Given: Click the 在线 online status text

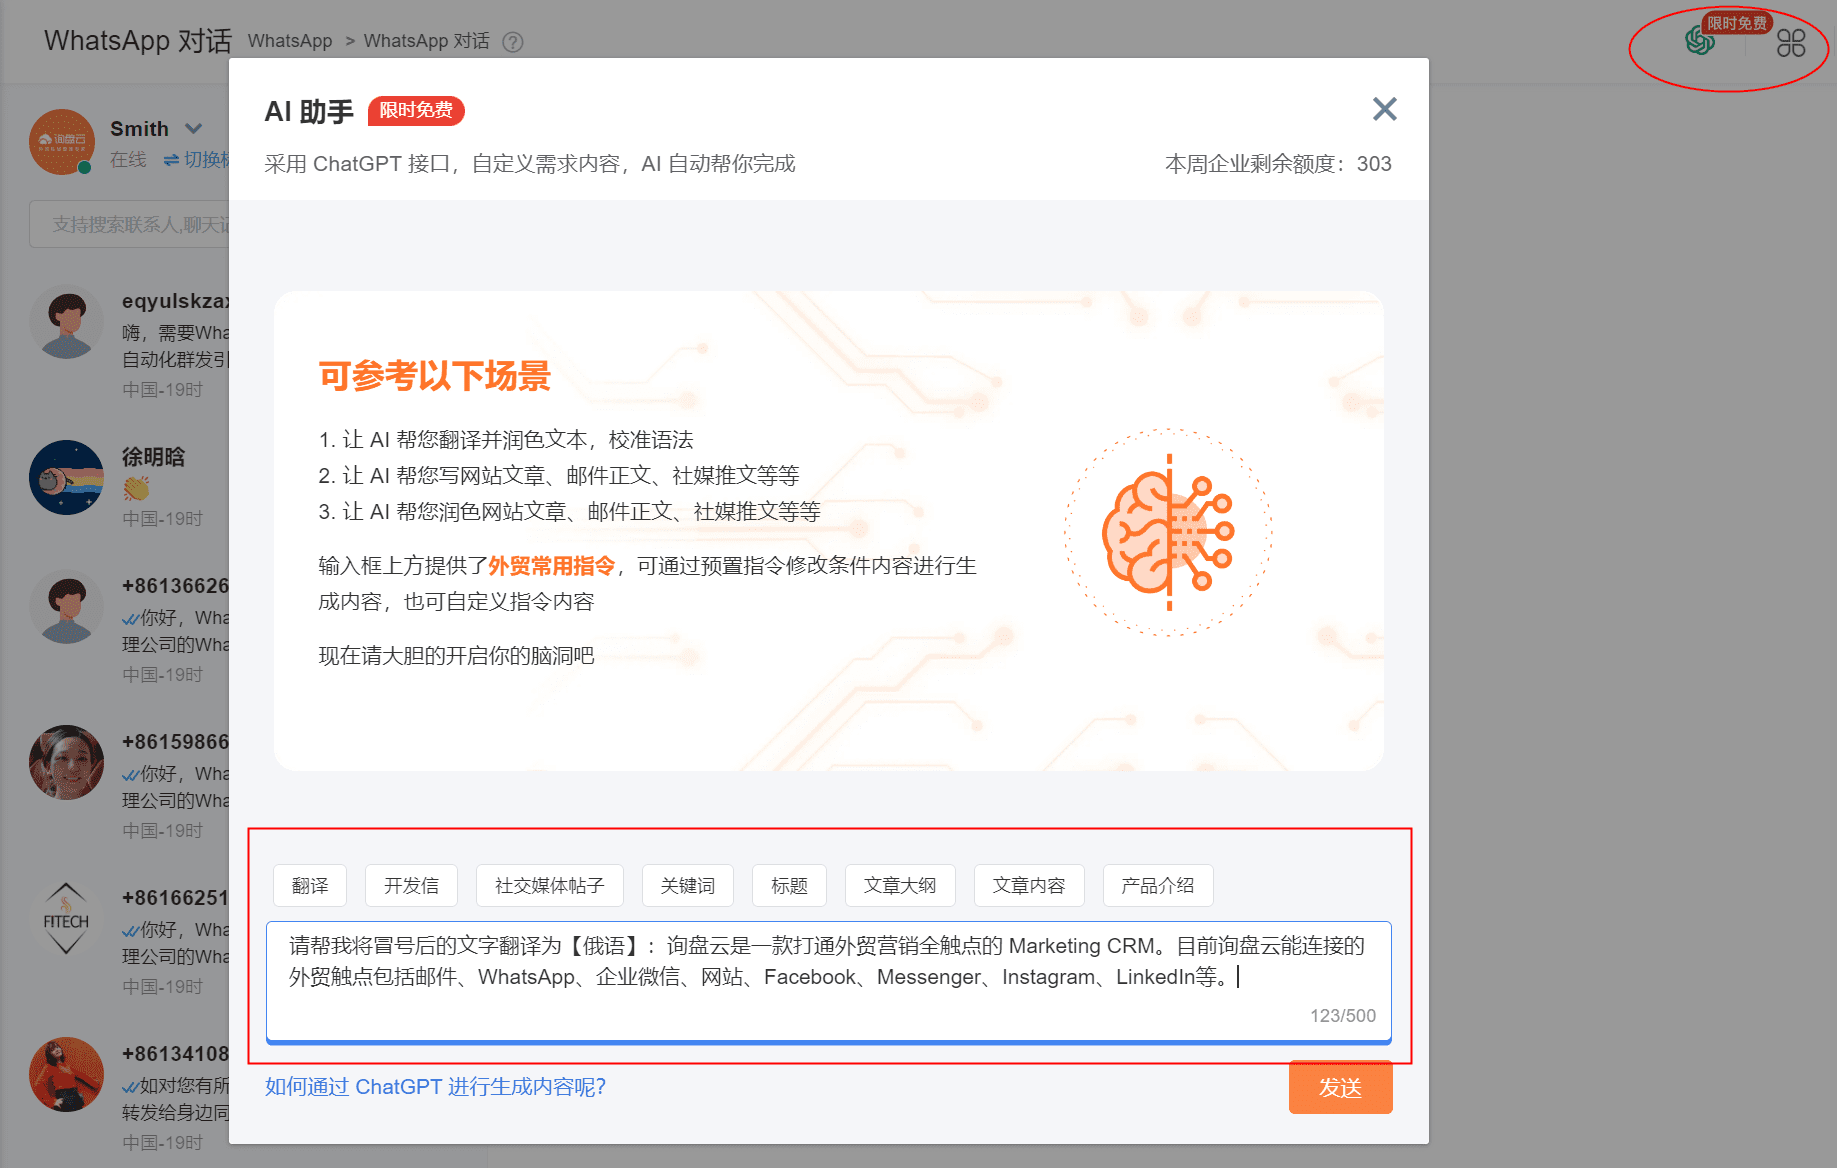Looking at the screenshot, I should pyautogui.click(x=128, y=160).
